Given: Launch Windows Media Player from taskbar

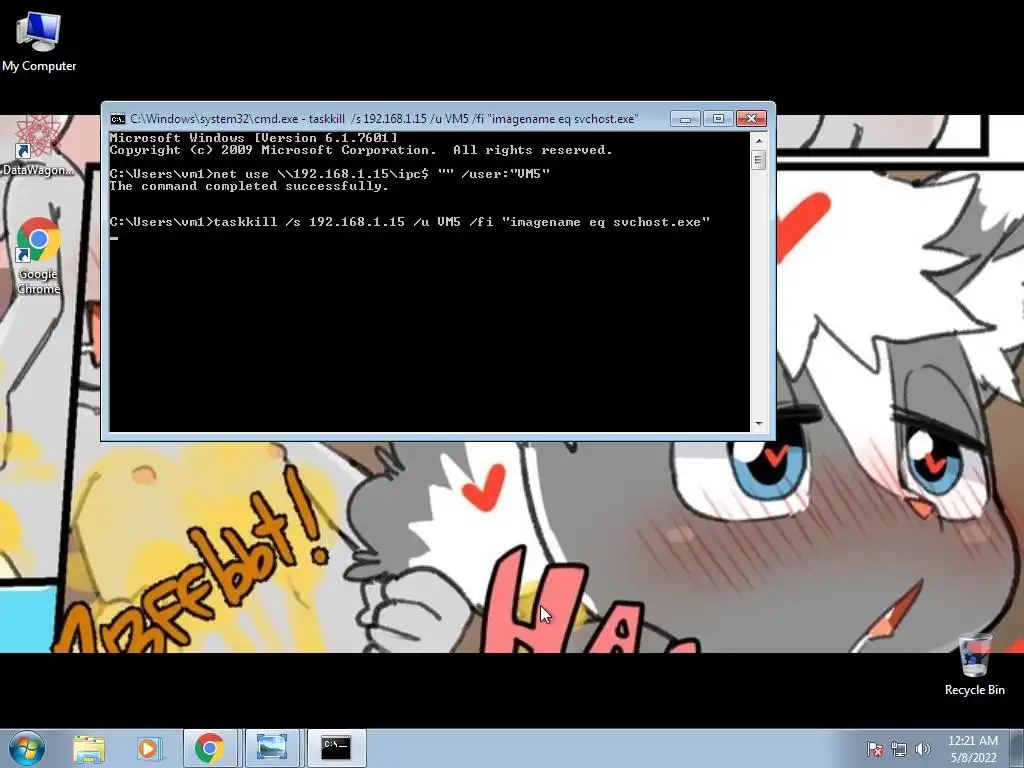Looking at the screenshot, I should pyautogui.click(x=149, y=748).
